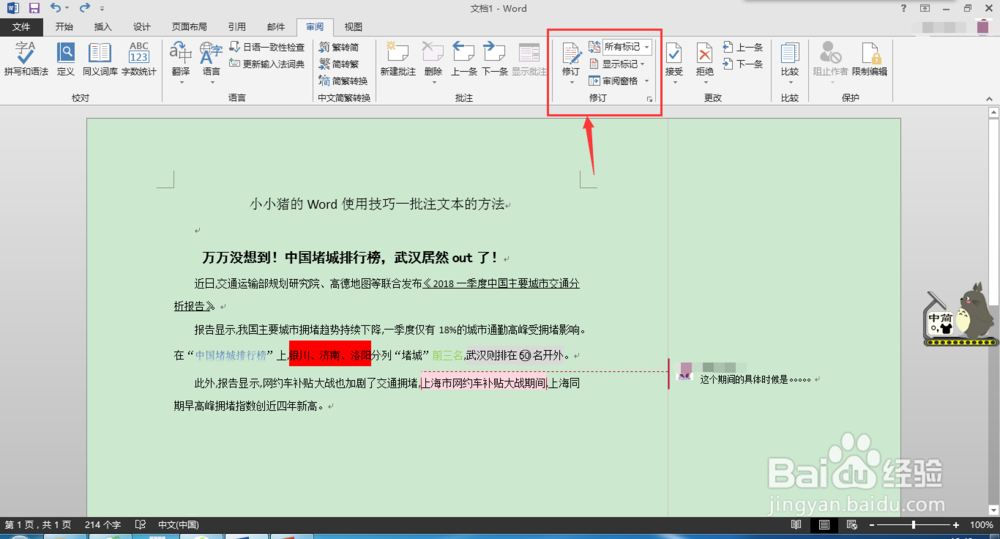Go to previous comment (上一条)

click(464, 59)
